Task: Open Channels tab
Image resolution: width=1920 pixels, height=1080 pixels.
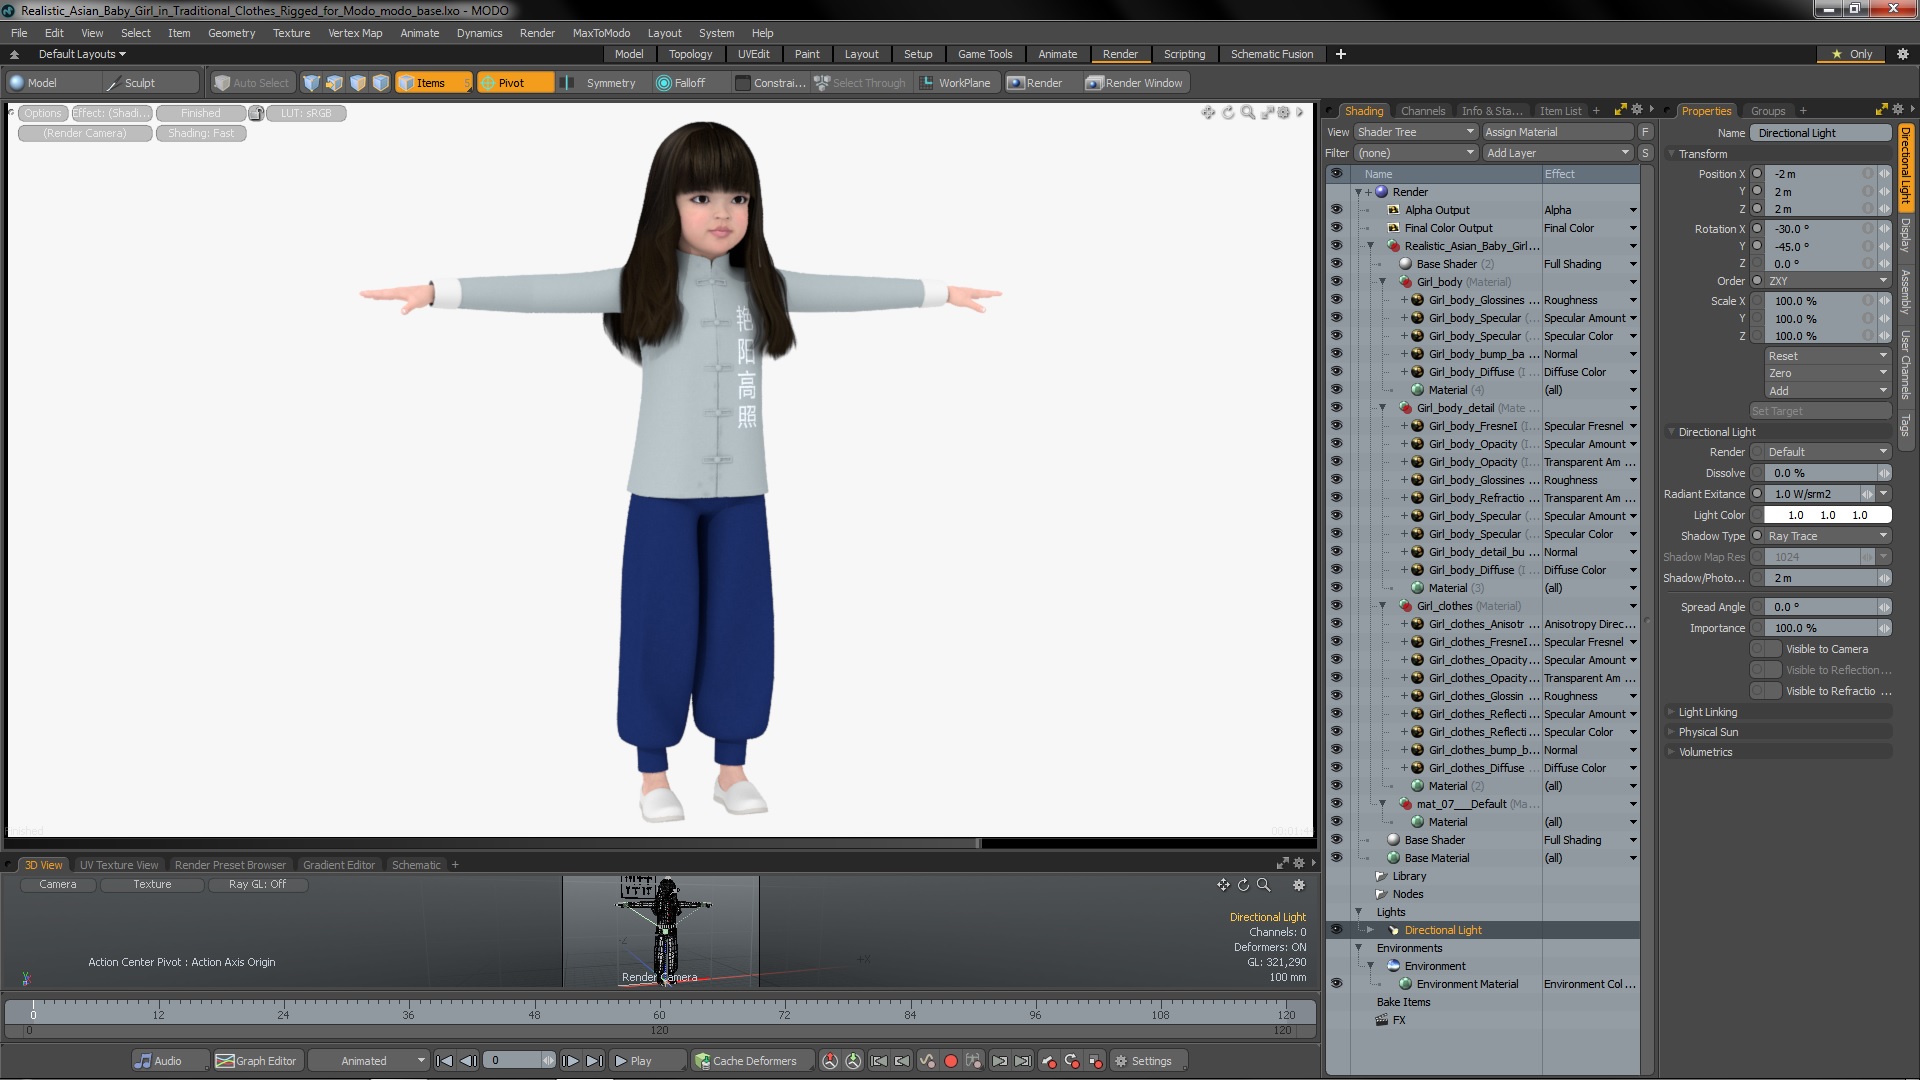Action: [1422, 111]
